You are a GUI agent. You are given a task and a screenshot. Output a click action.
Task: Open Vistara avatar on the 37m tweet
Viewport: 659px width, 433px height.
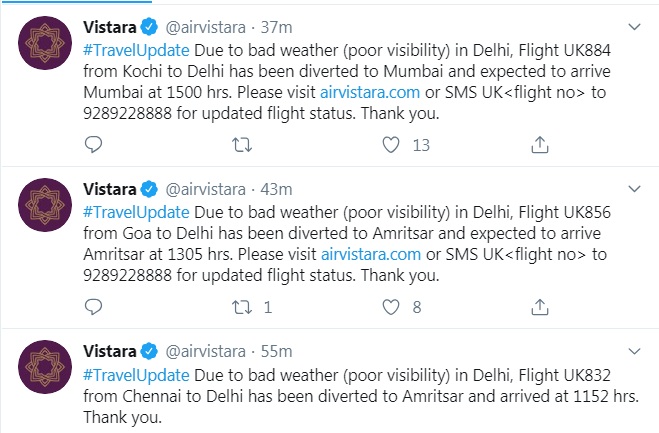(45, 43)
